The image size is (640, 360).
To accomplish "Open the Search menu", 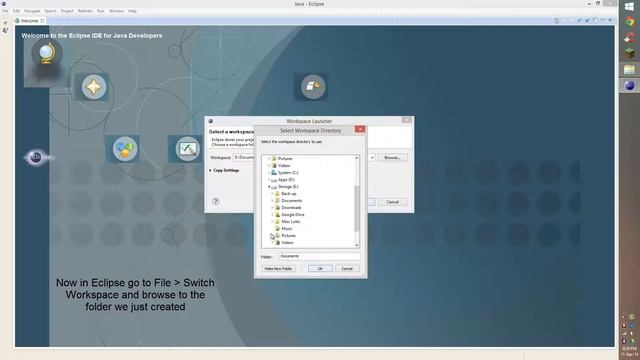I will [50, 11].
